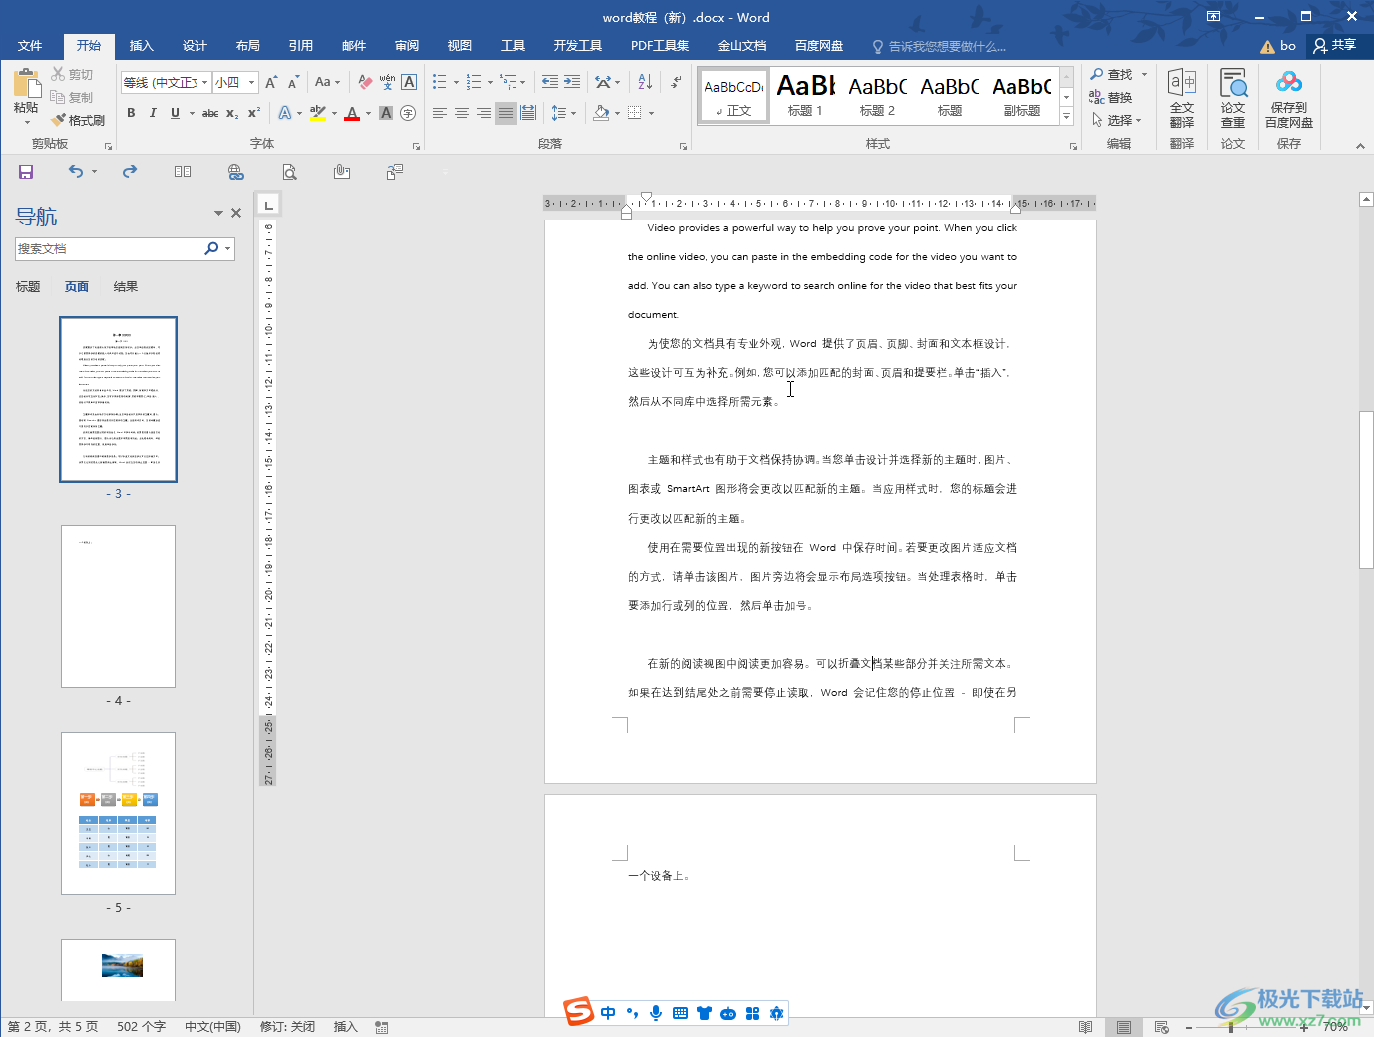Switch to navigation Headings (标题) tab

[28, 287]
